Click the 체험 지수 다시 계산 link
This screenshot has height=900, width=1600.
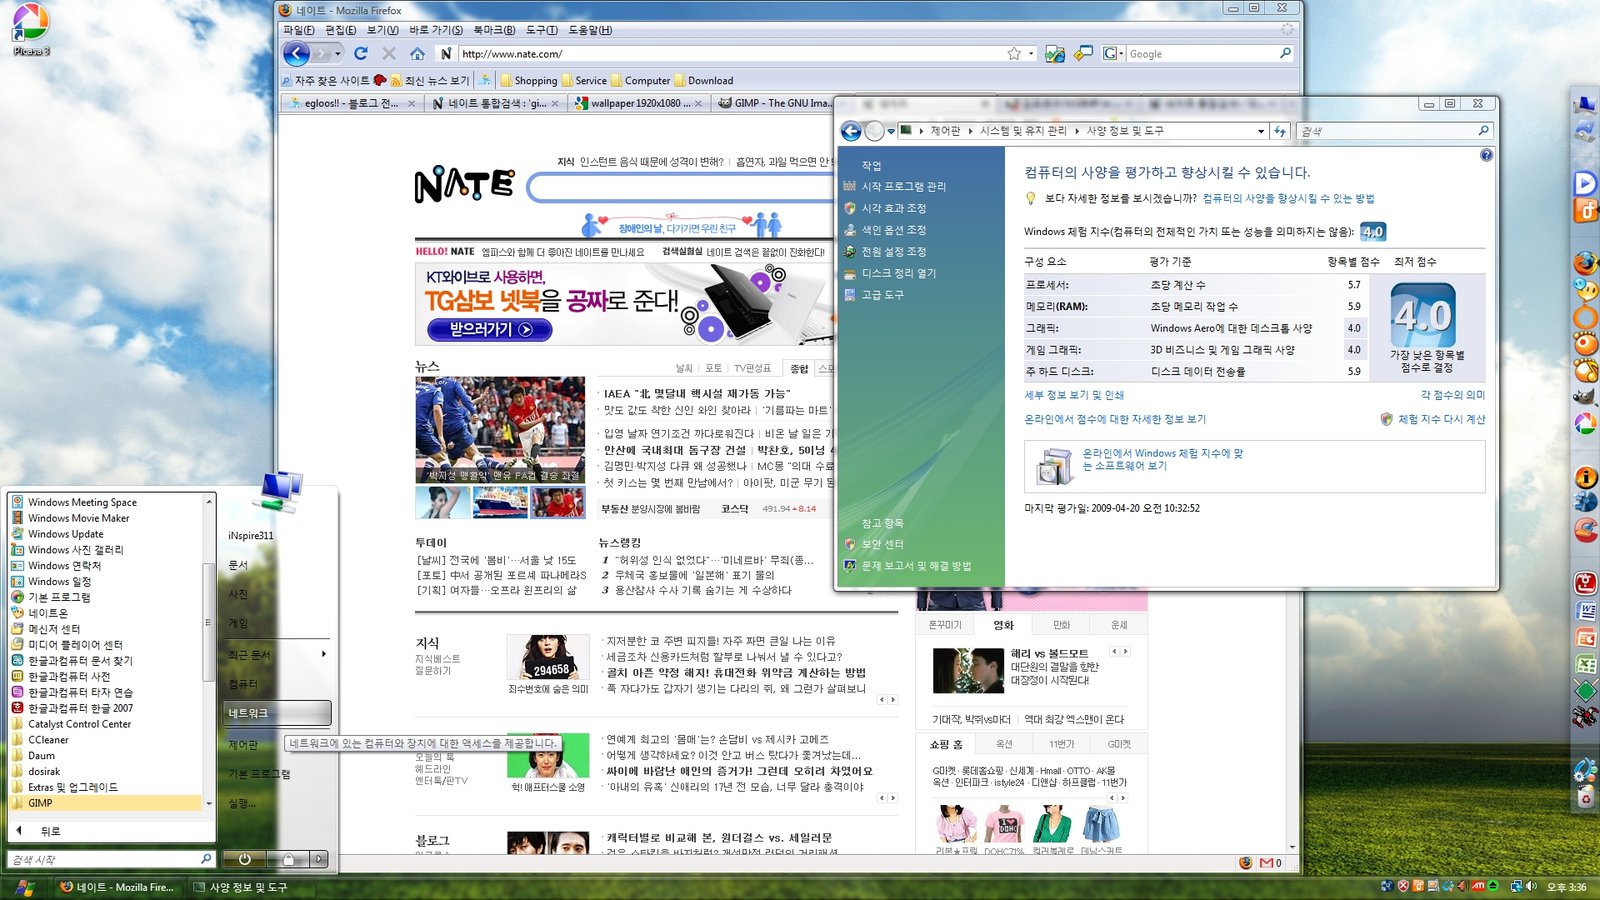[1441, 419]
